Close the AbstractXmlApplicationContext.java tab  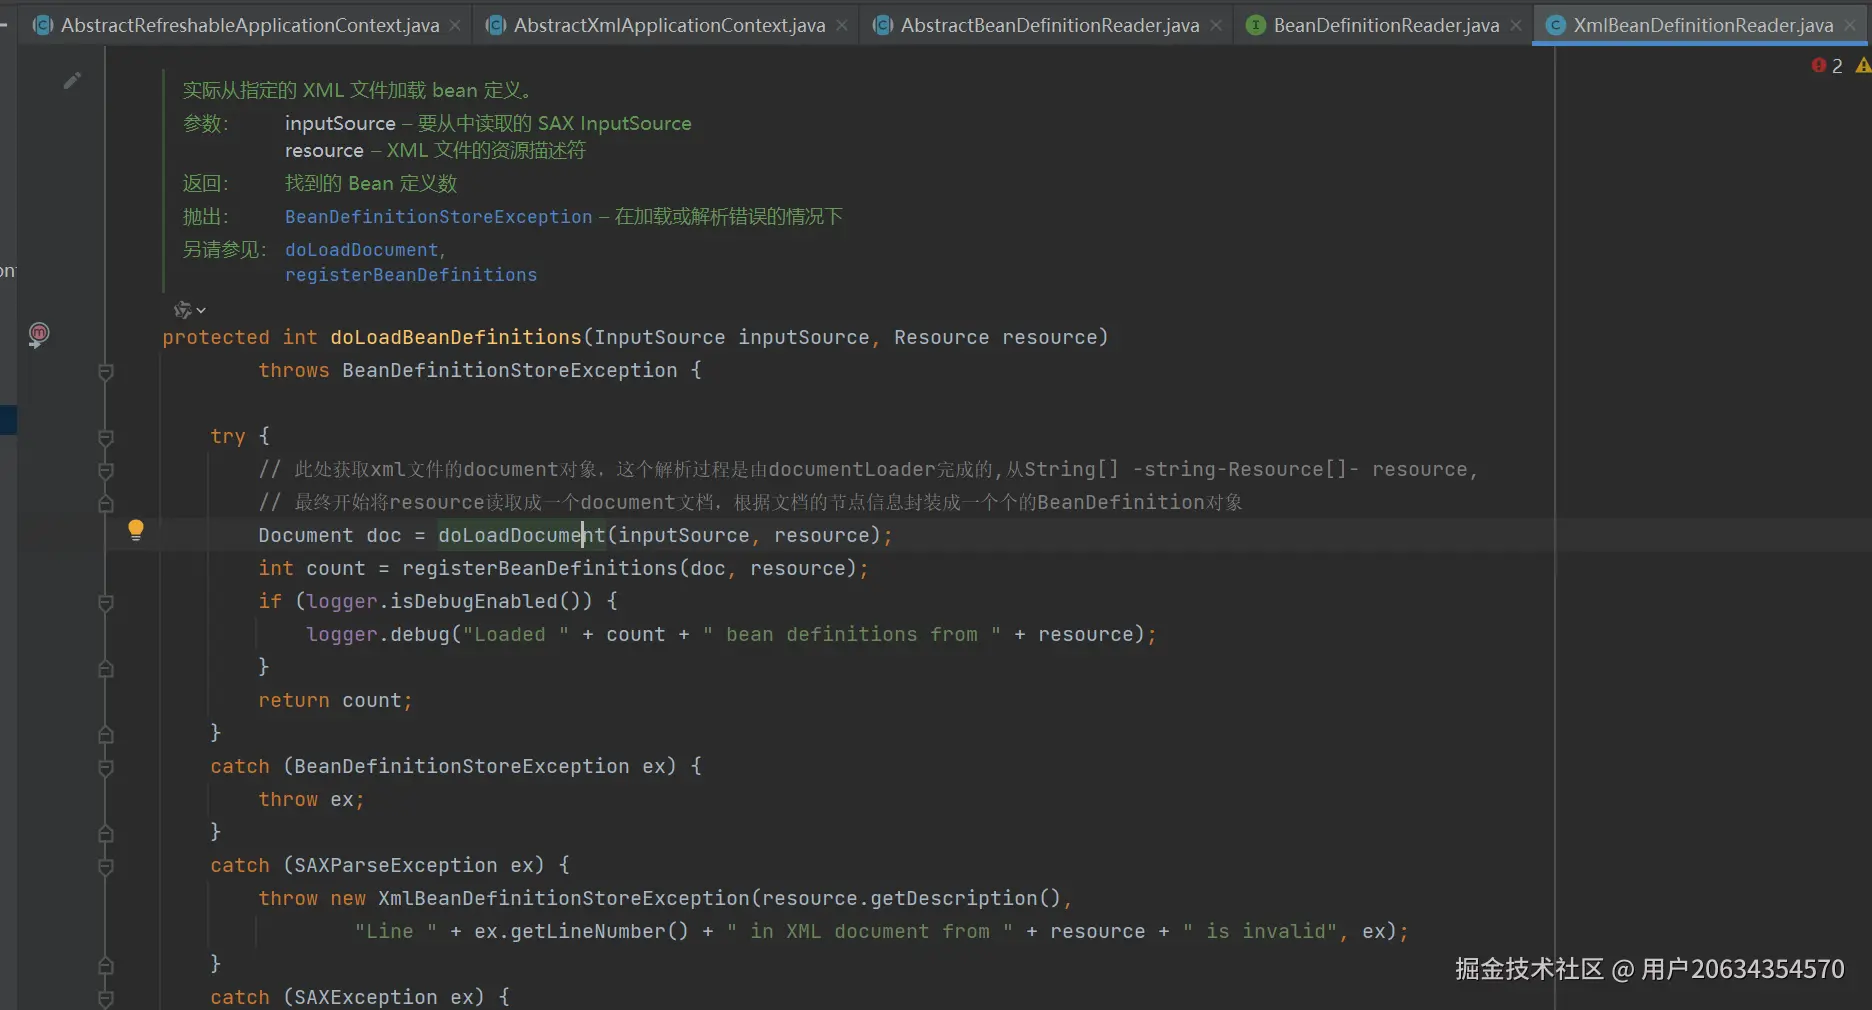coord(842,25)
